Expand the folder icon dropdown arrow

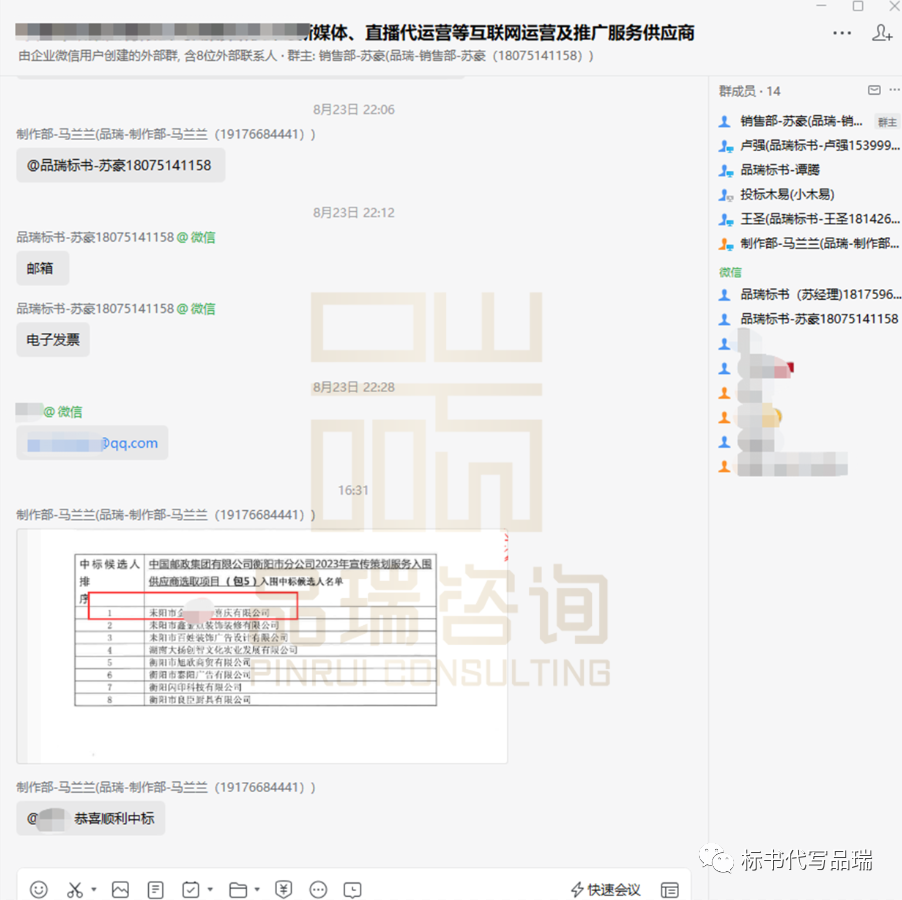tap(257, 889)
